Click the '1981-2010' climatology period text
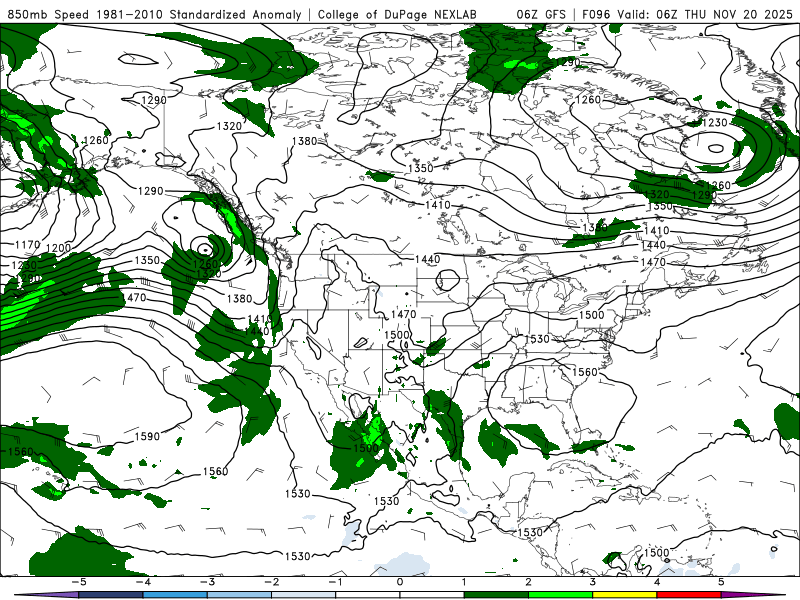 (x=129, y=14)
